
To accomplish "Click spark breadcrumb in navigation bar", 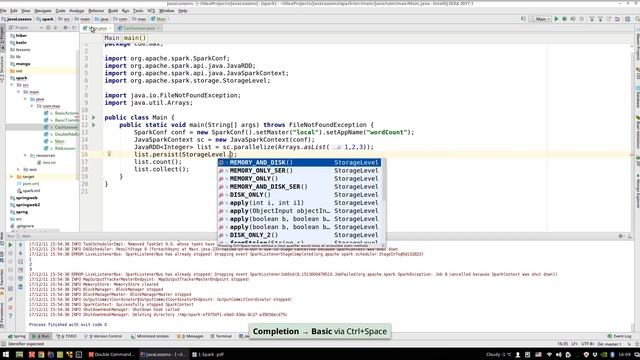I will pos(45,19).
